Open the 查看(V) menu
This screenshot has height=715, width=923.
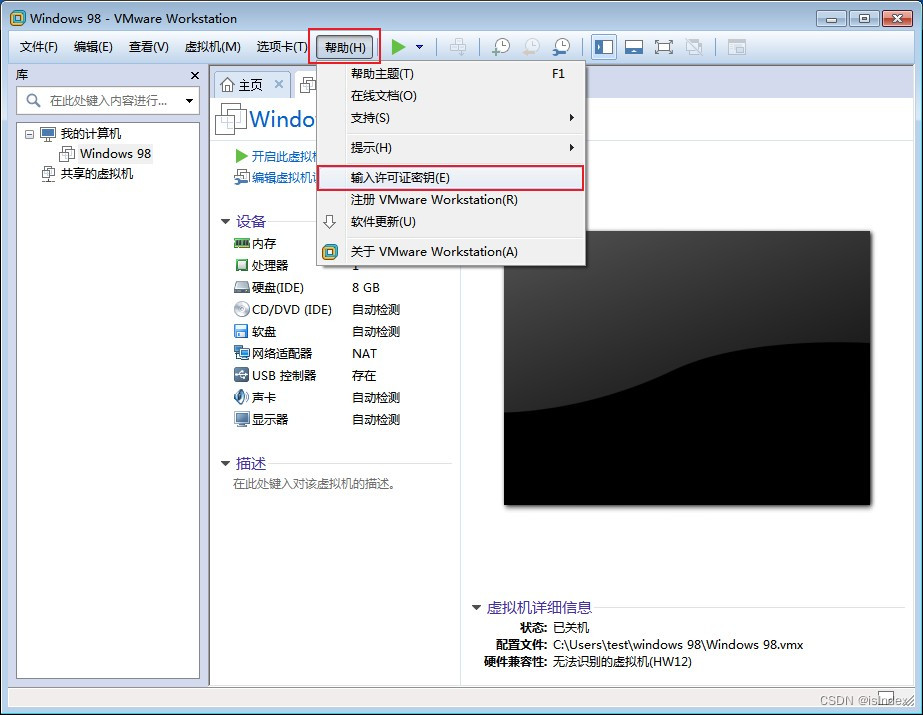point(148,46)
